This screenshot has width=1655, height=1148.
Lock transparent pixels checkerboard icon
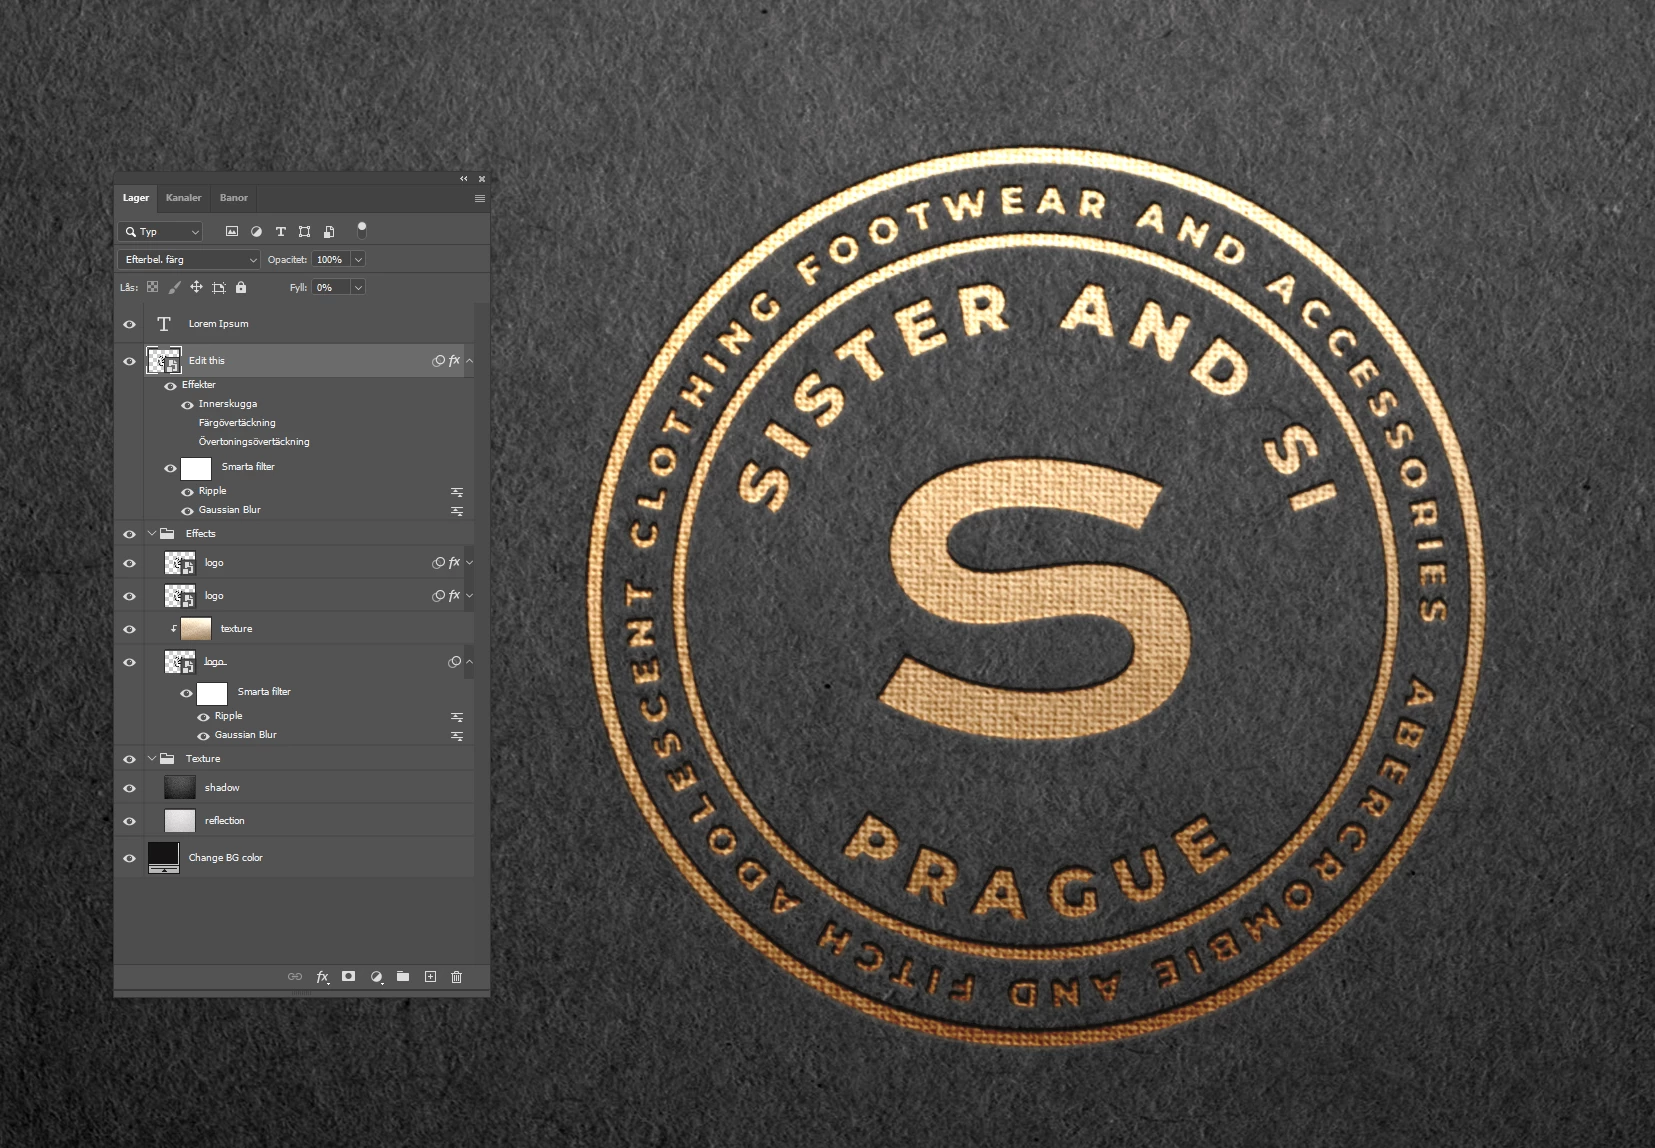[152, 287]
